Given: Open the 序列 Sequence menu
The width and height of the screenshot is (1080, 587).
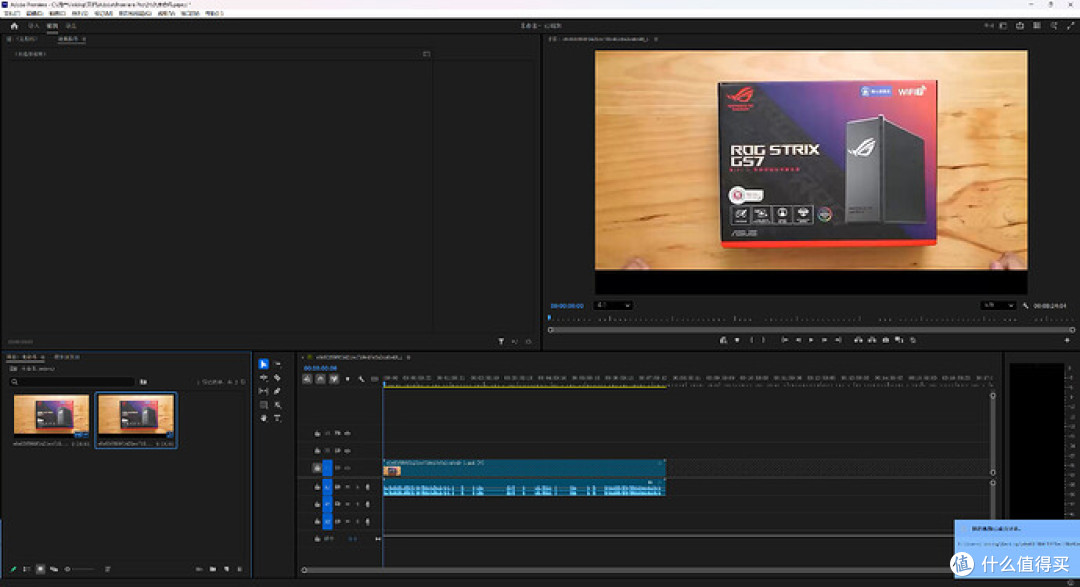Looking at the screenshot, I should point(80,13).
